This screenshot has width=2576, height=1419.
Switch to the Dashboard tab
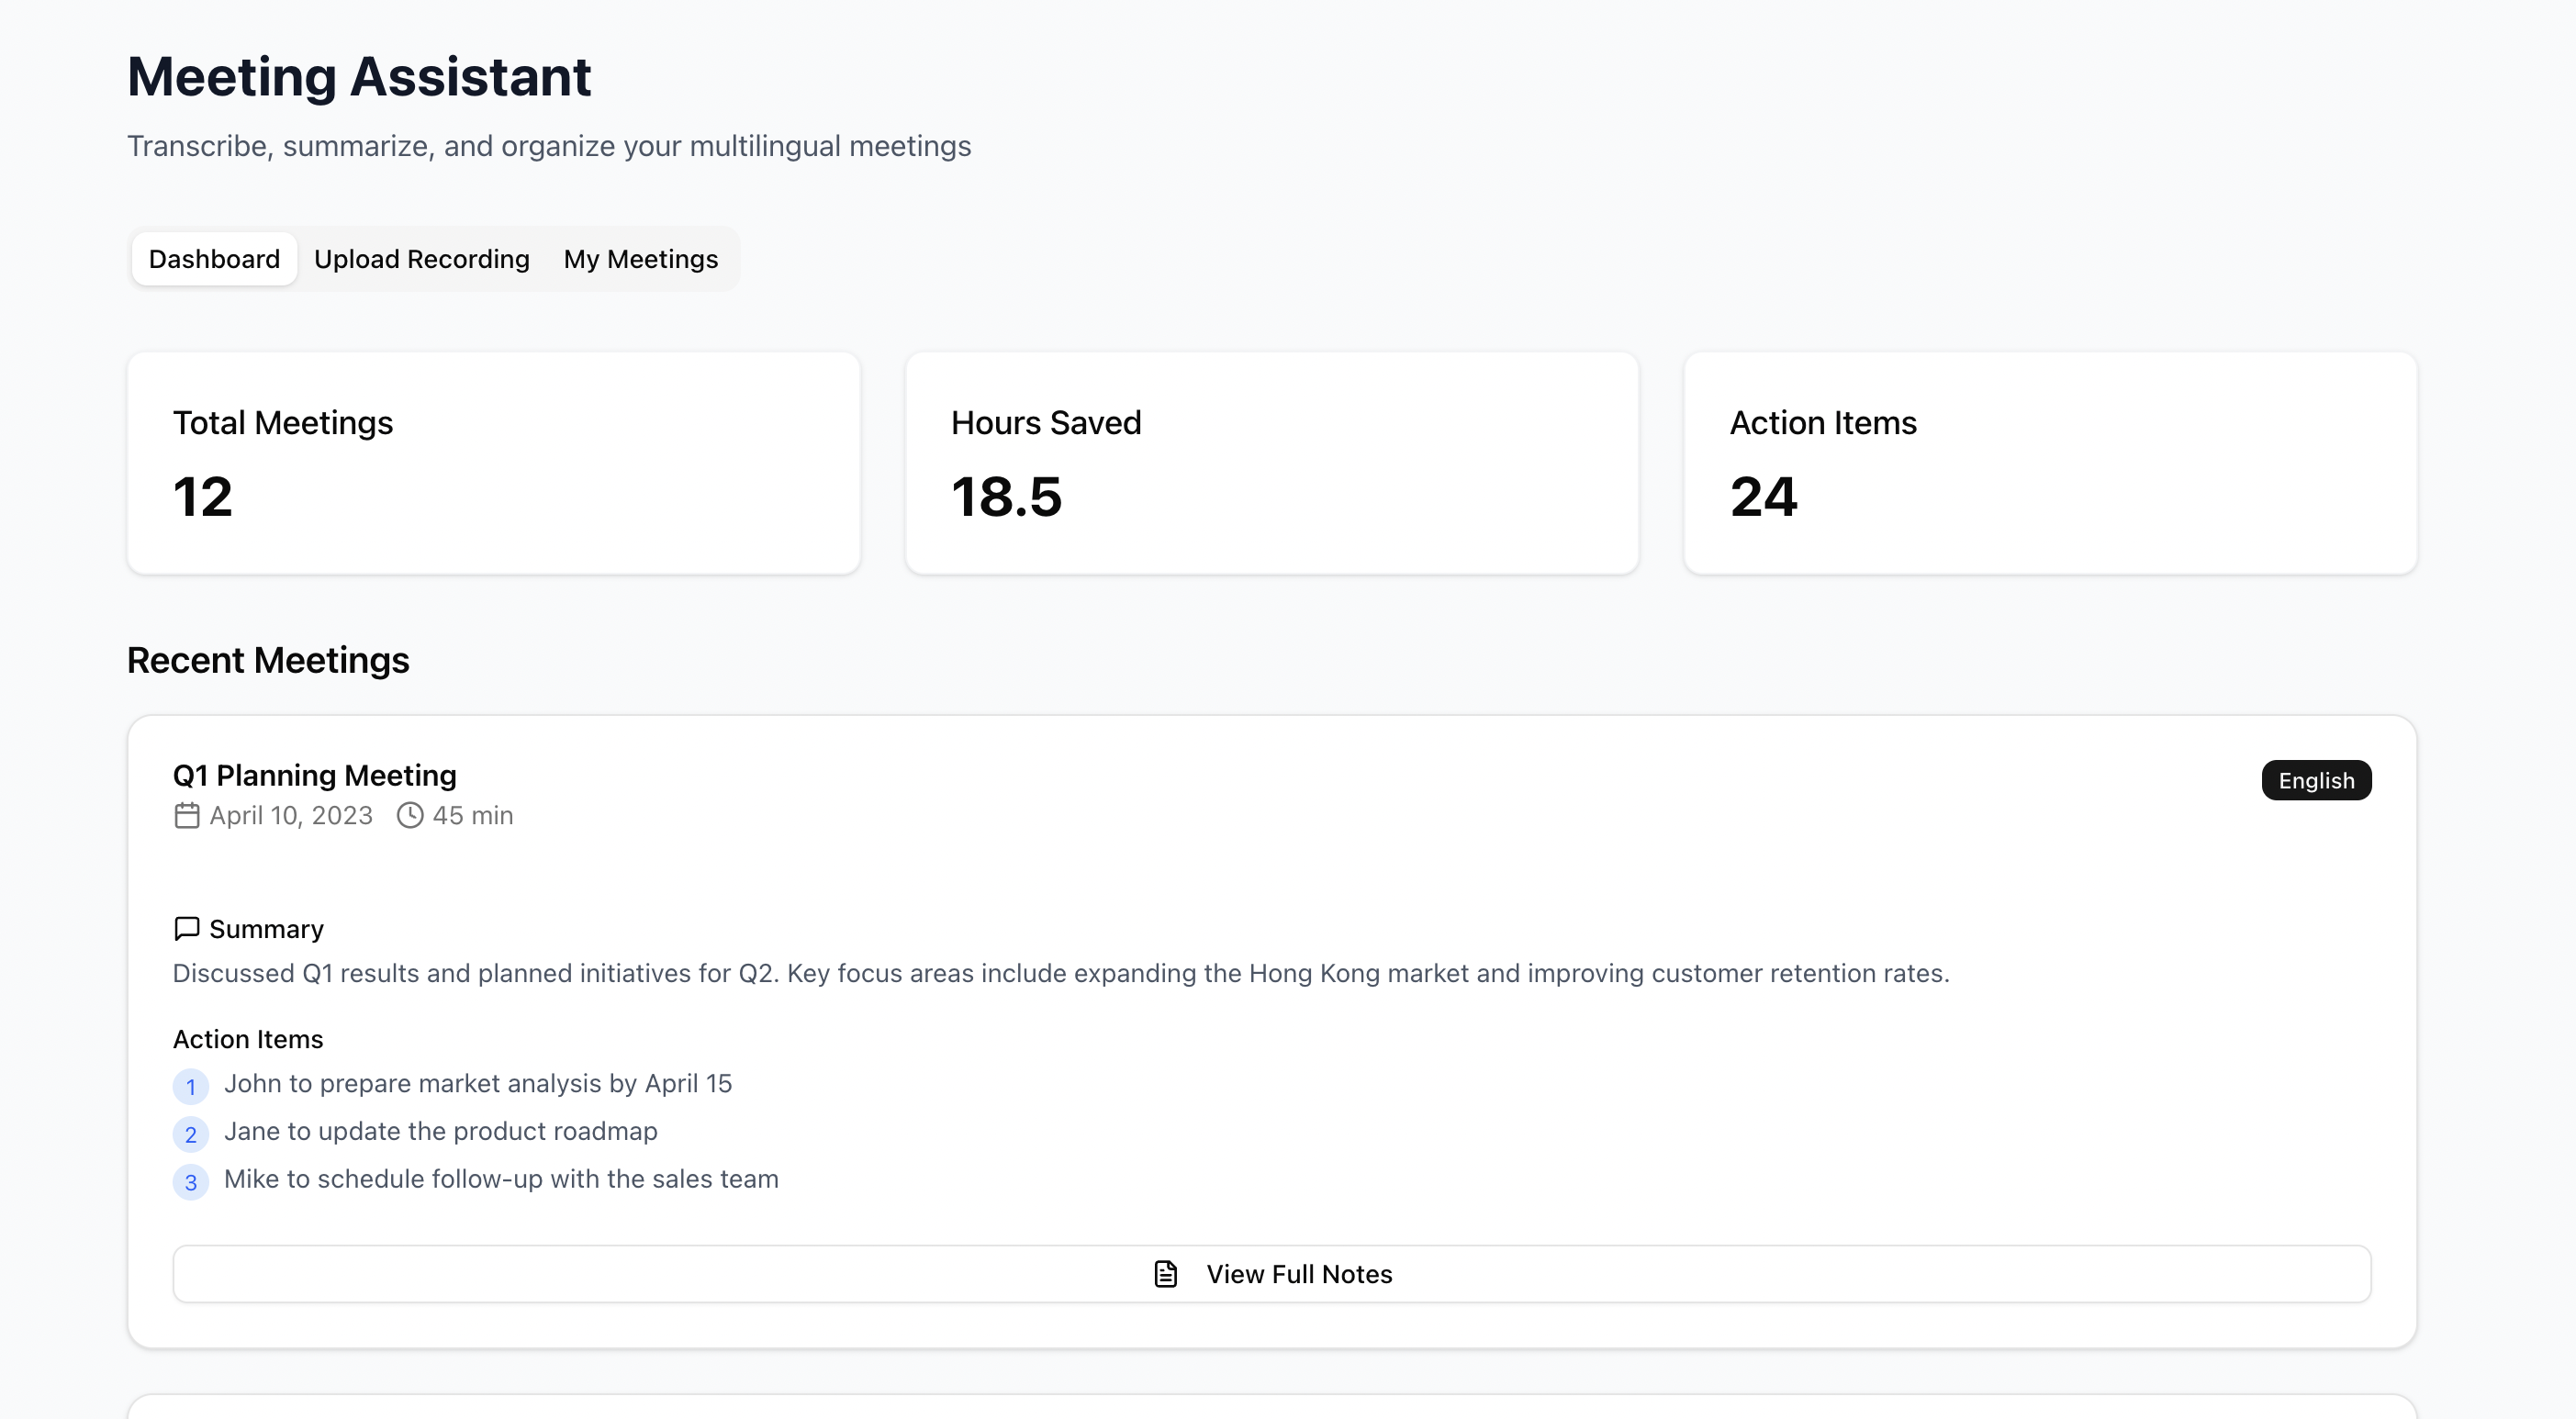click(x=214, y=259)
